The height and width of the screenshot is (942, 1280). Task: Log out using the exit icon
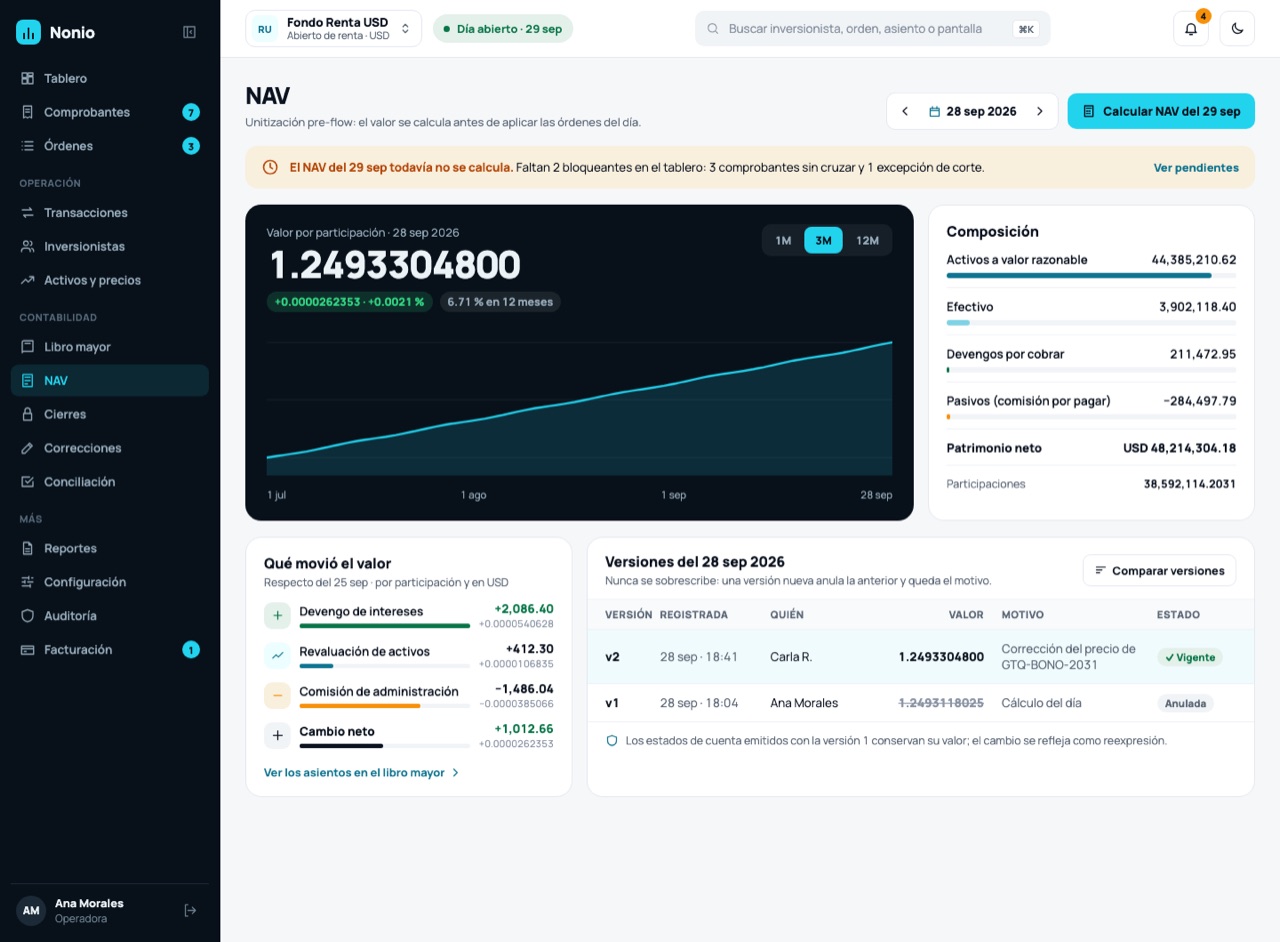tap(190, 910)
